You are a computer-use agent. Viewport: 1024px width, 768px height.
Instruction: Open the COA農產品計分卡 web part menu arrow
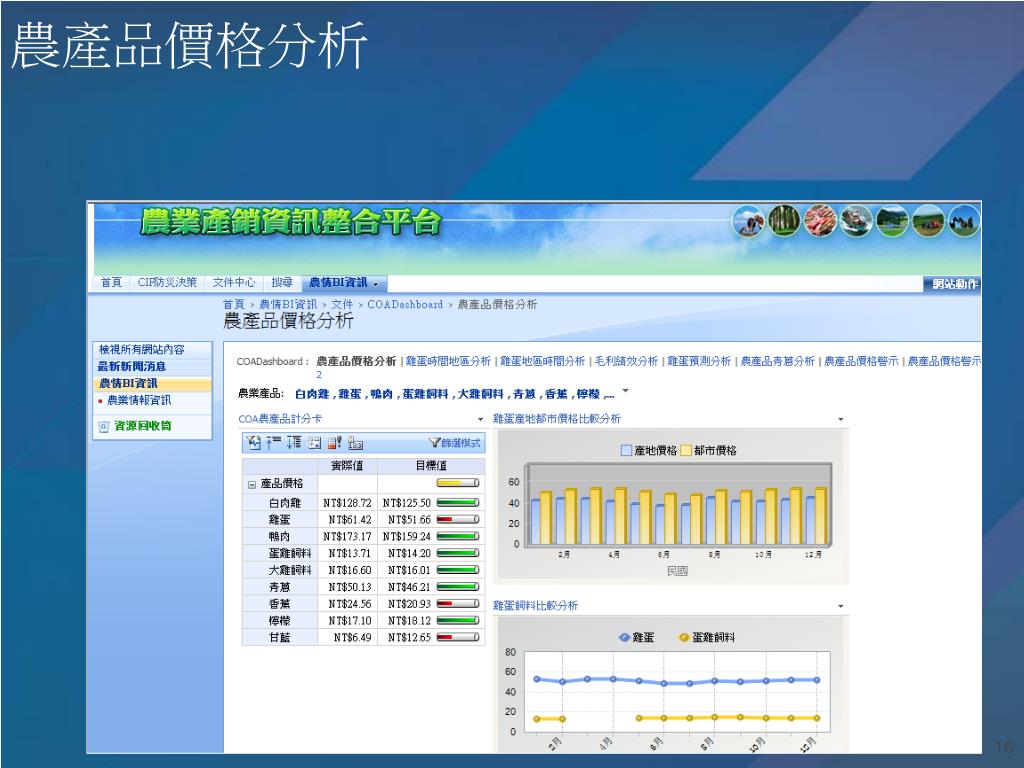pyautogui.click(x=480, y=419)
